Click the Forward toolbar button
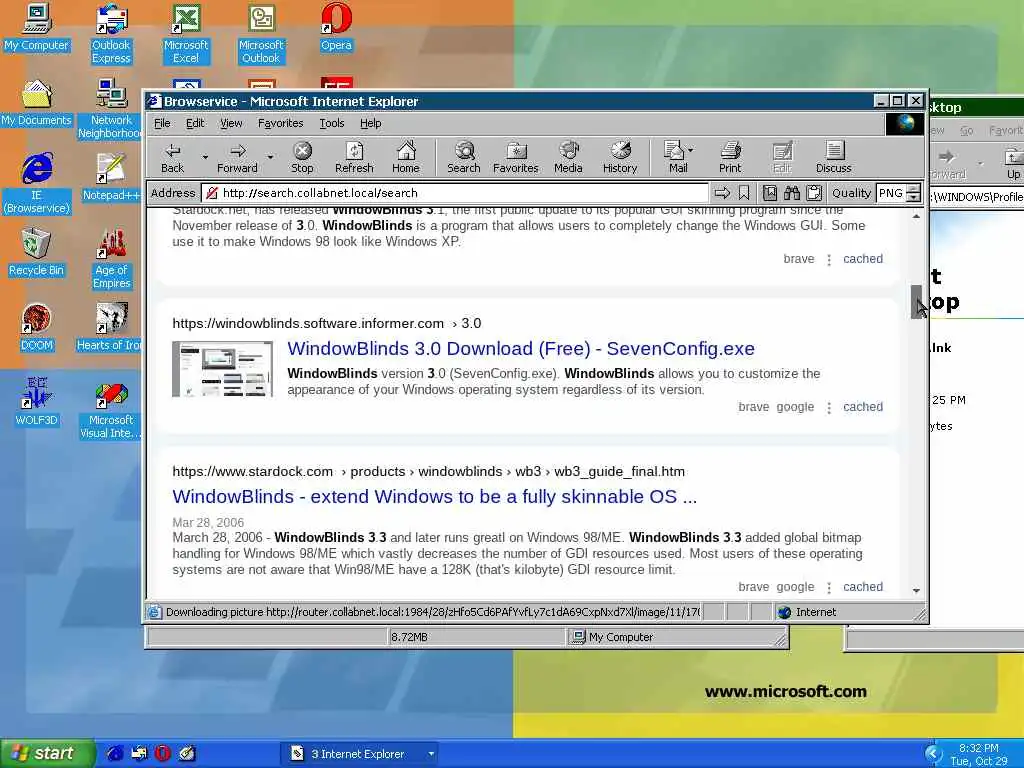The image size is (1024, 768). [237, 157]
